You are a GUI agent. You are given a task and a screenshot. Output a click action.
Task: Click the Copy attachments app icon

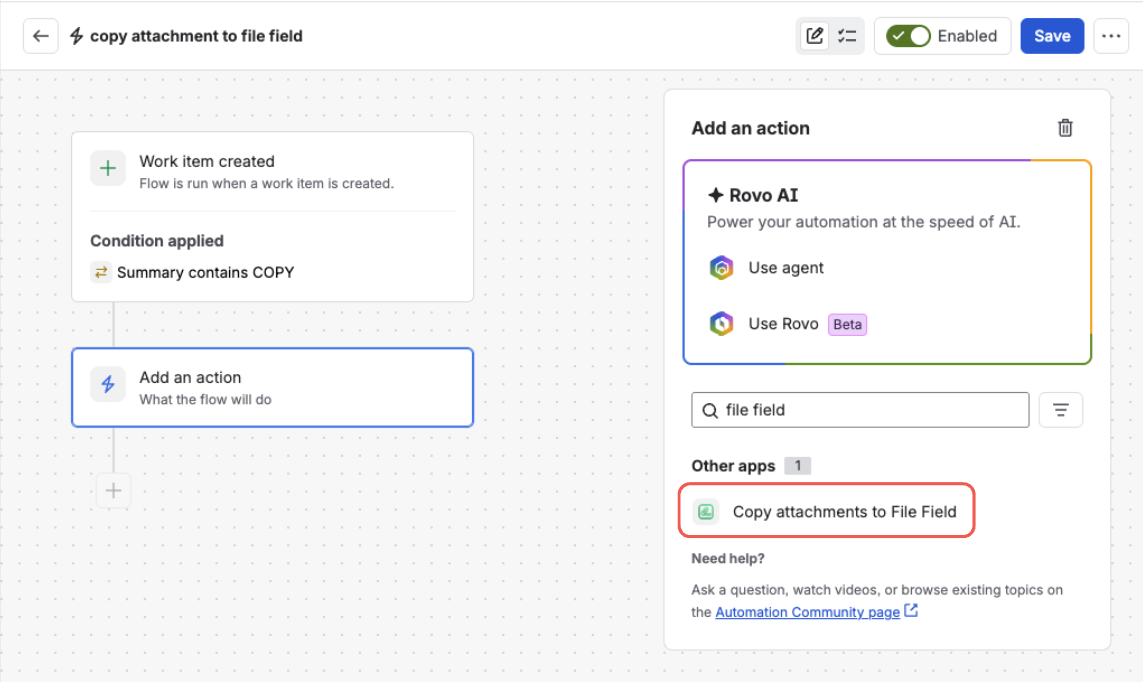pyautogui.click(x=706, y=512)
